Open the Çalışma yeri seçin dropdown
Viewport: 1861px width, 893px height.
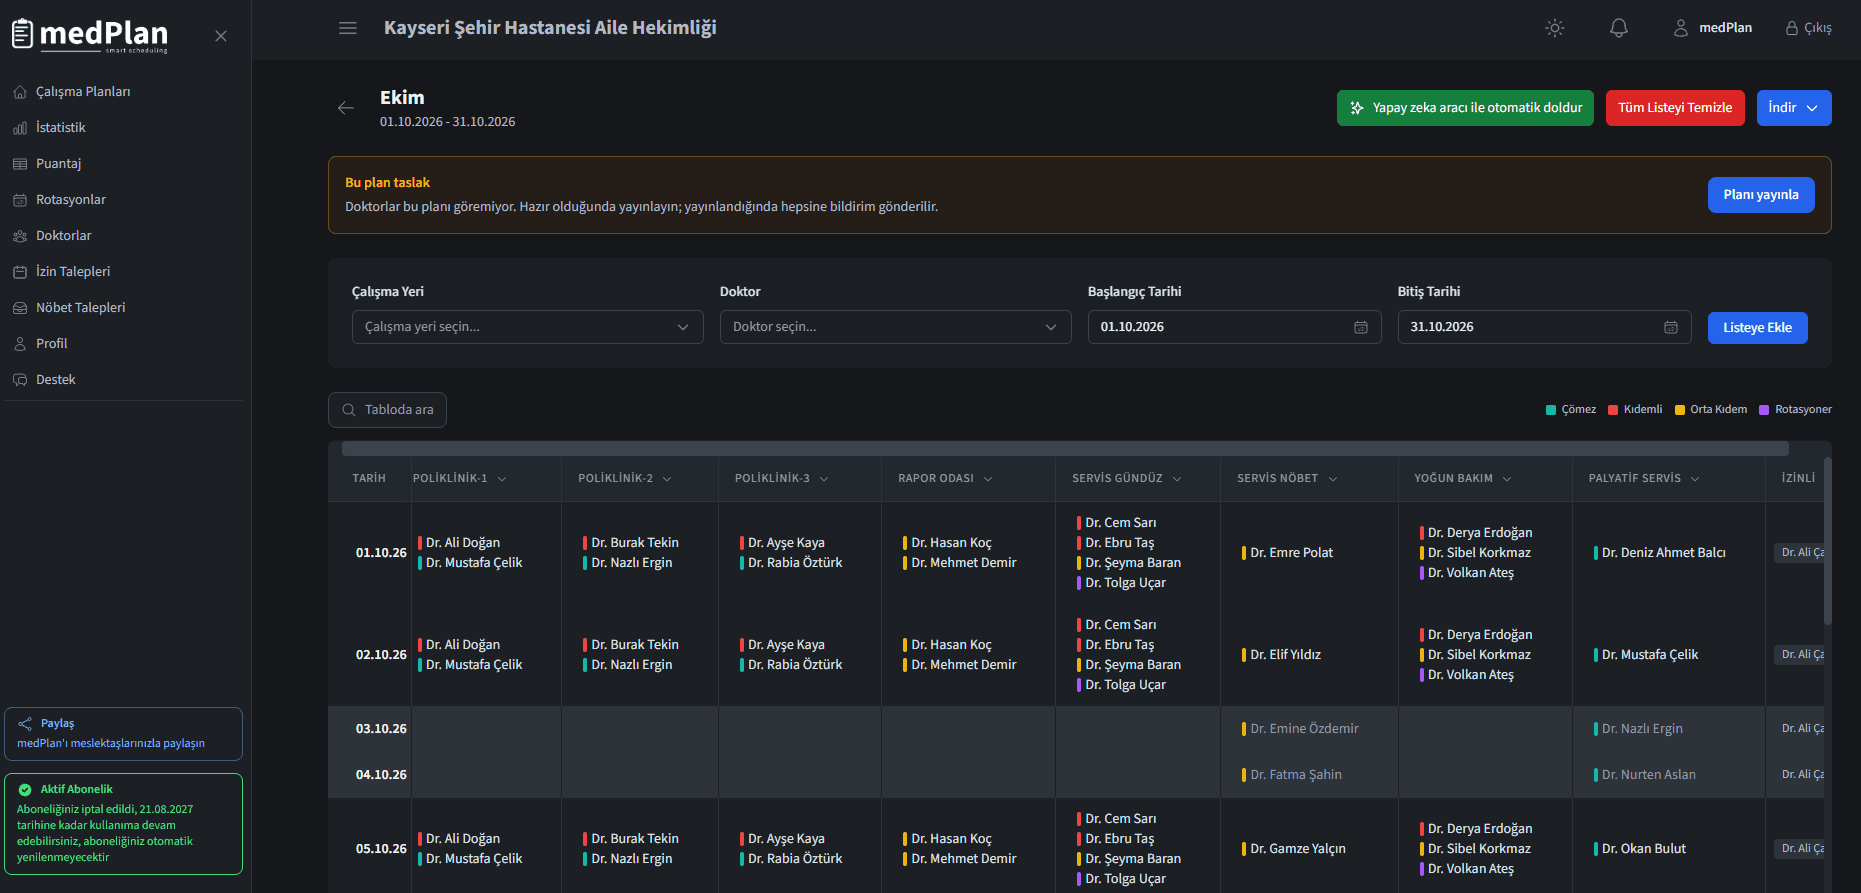pos(528,327)
